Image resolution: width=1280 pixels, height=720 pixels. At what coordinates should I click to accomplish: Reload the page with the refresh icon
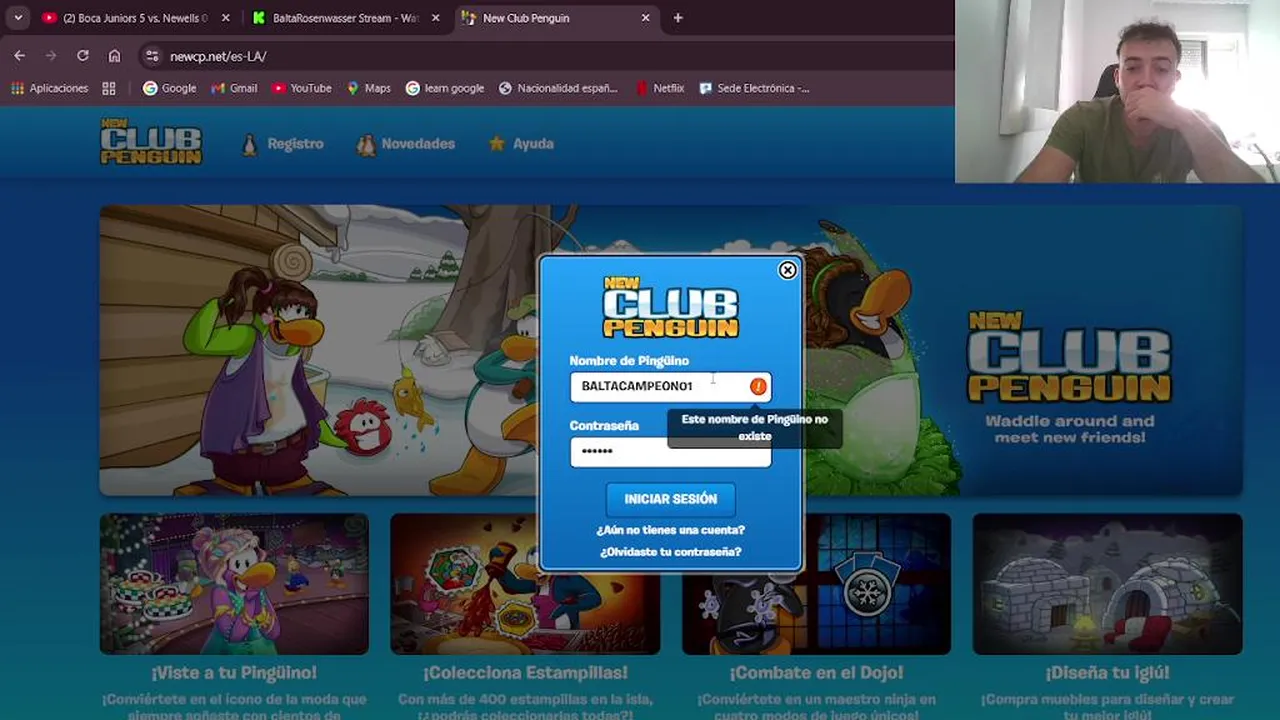click(x=83, y=56)
